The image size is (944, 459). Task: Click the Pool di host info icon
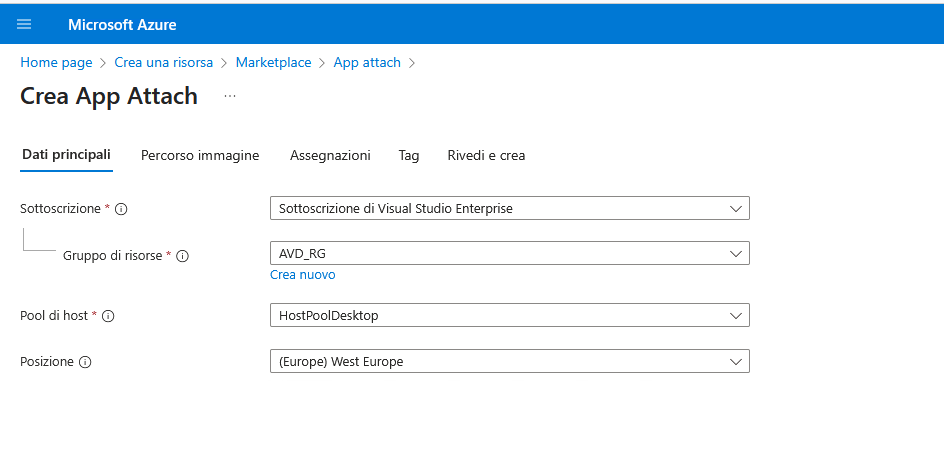108,316
